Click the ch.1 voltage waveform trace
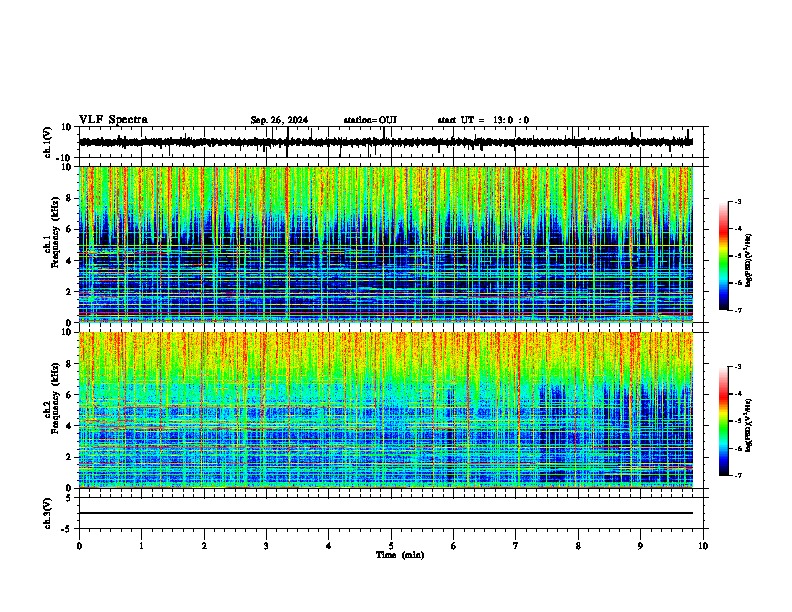The image size is (792, 612). coord(386,142)
